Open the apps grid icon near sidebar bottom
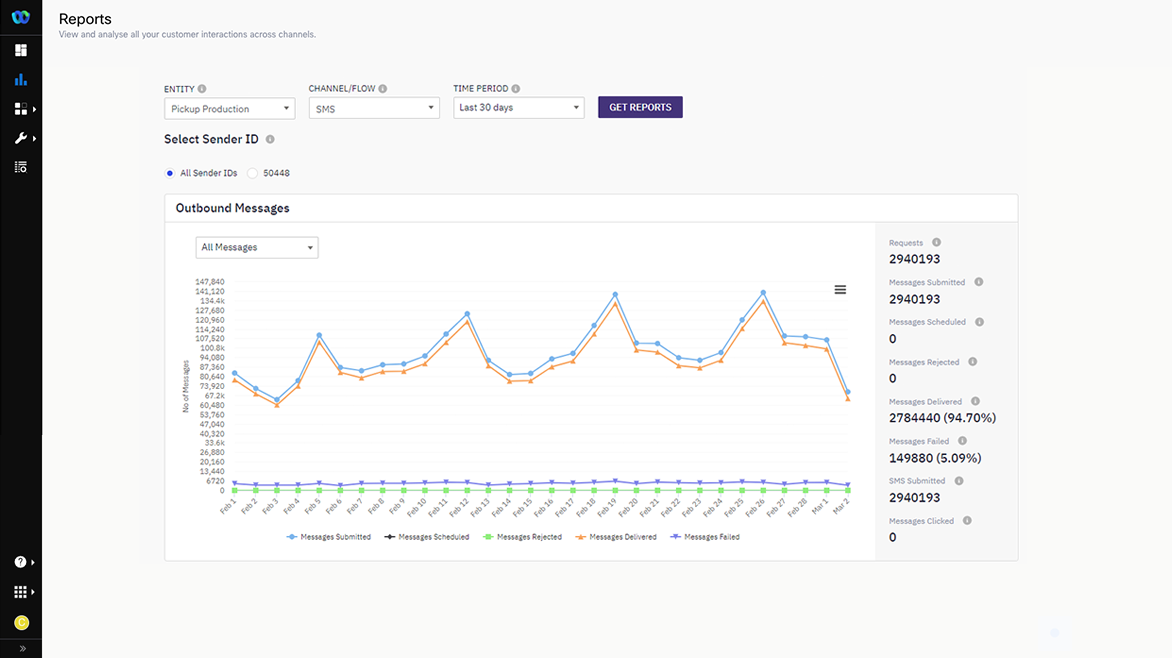The width and height of the screenshot is (1172, 658). [x=21, y=591]
